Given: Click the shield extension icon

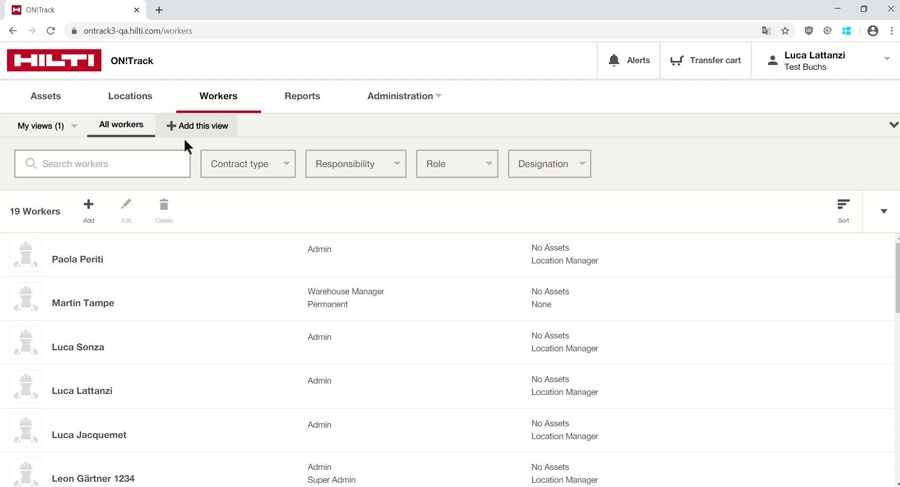Looking at the screenshot, I should click(808, 31).
